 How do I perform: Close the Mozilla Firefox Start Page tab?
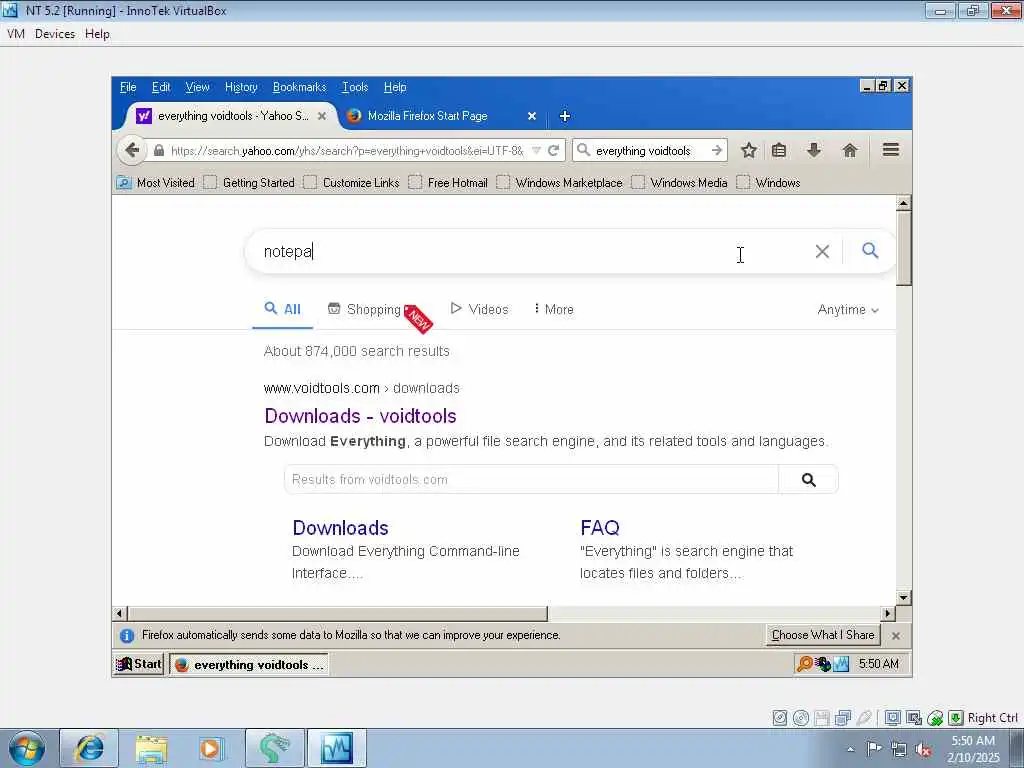pyautogui.click(x=532, y=116)
